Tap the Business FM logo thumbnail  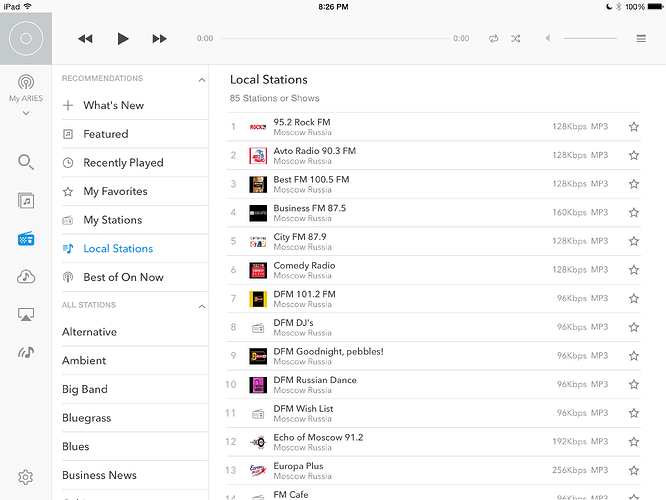click(258, 213)
